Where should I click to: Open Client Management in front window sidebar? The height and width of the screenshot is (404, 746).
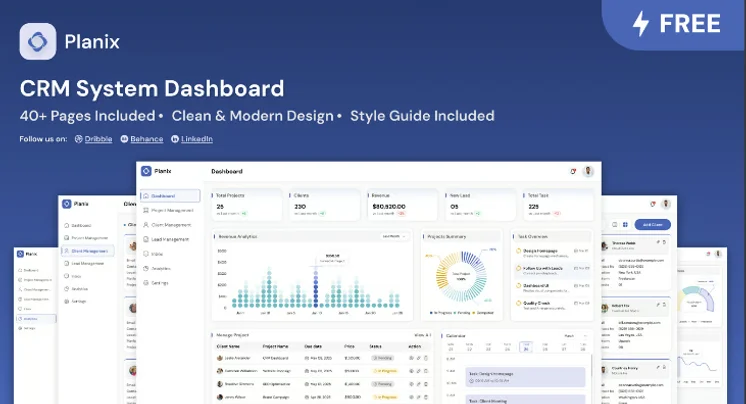pyautogui.click(x=167, y=225)
